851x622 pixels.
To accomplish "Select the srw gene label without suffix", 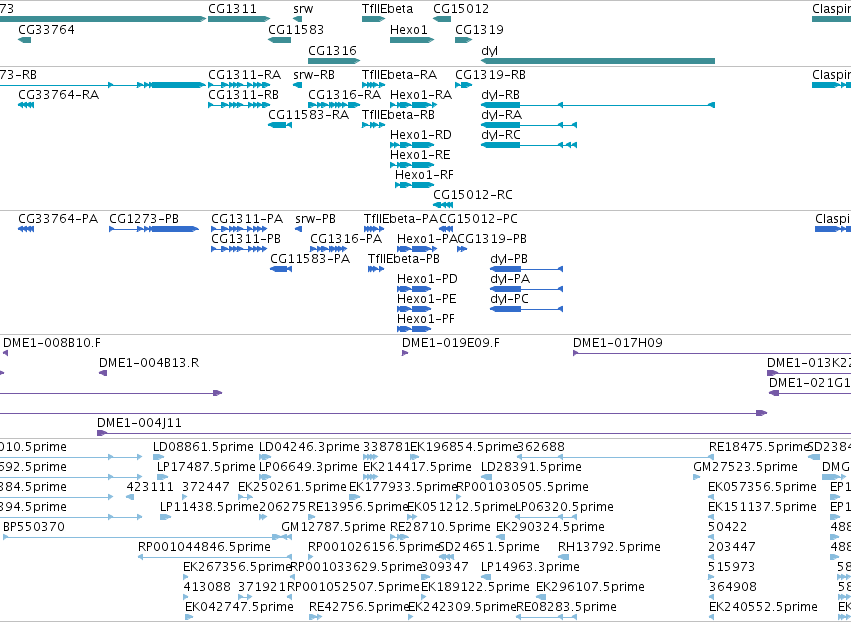I will [303, 9].
